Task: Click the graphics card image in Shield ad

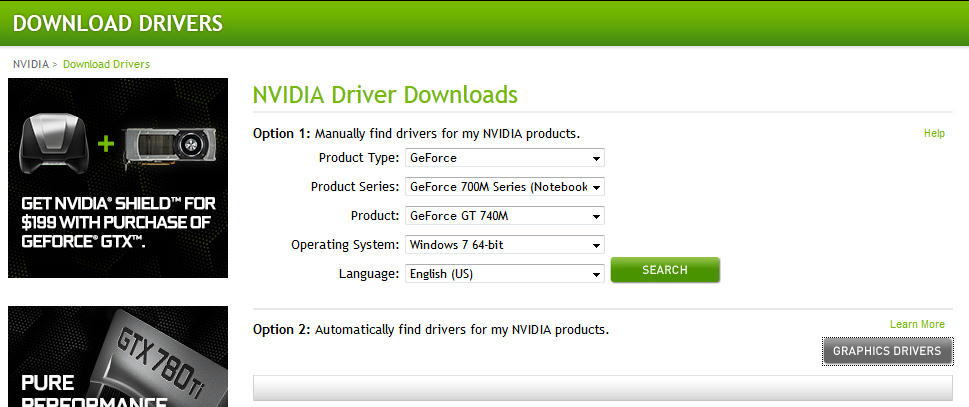Action: pos(173,146)
